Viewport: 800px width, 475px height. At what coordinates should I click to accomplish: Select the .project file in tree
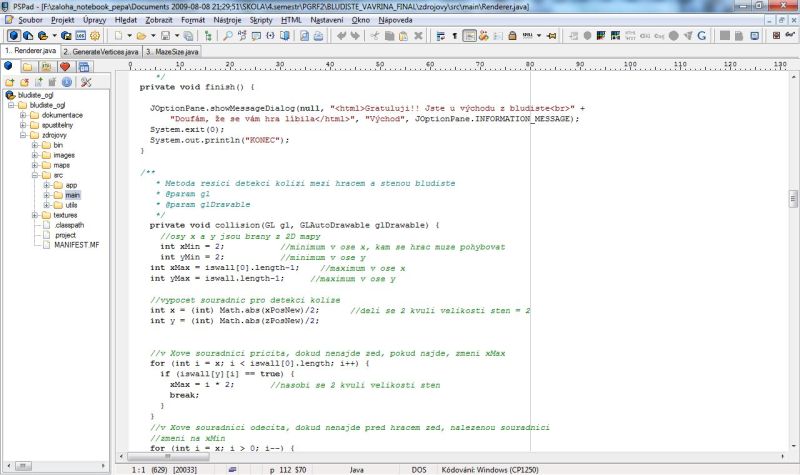pyautogui.click(x=65, y=235)
